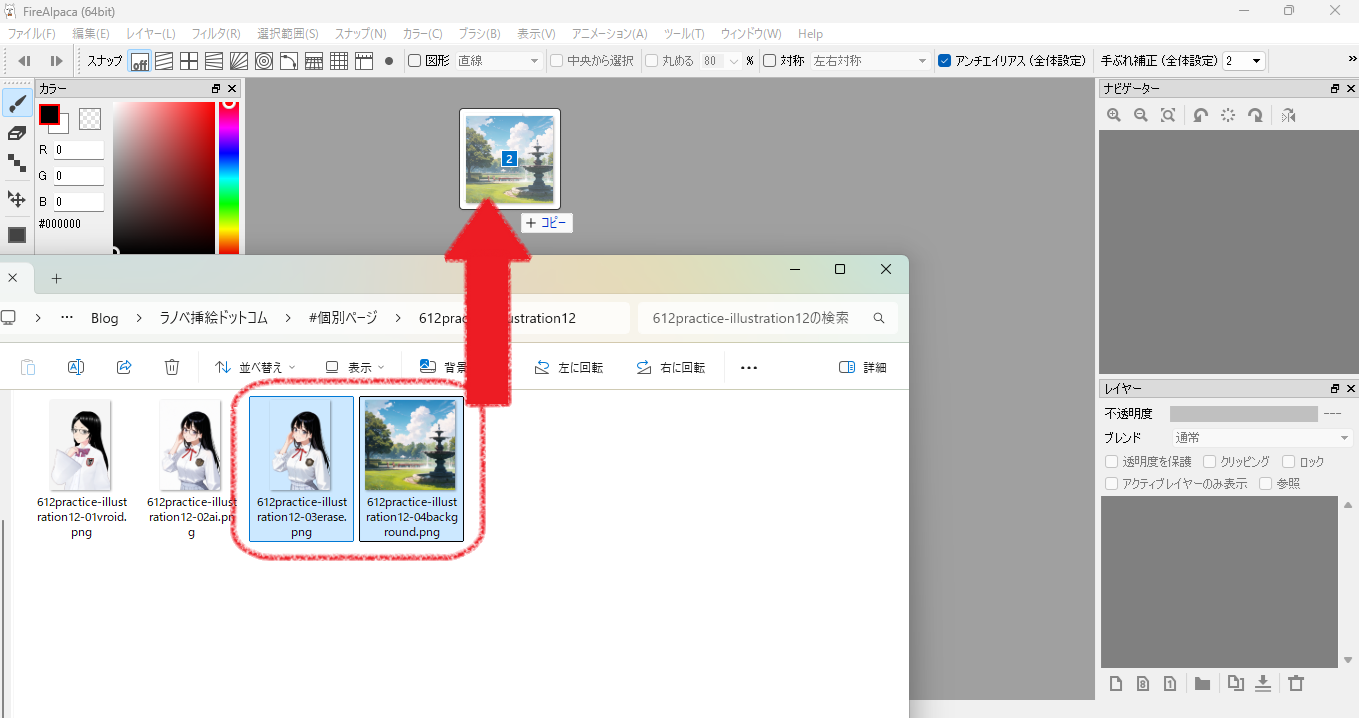1359x718 pixels.
Task: Disable the anti-aliasing checkbox
Action: [x=945, y=61]
